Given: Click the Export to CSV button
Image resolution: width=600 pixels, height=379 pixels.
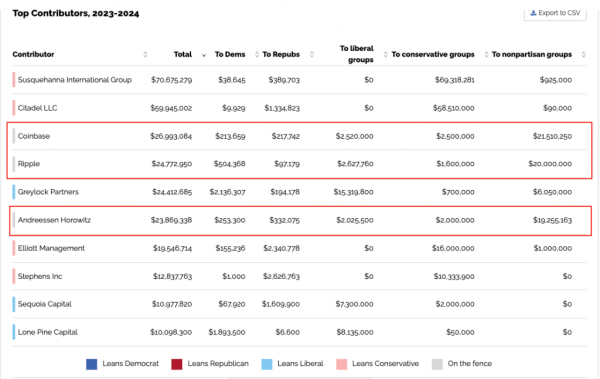Looking at the screenshot, I should coord(555,13).
